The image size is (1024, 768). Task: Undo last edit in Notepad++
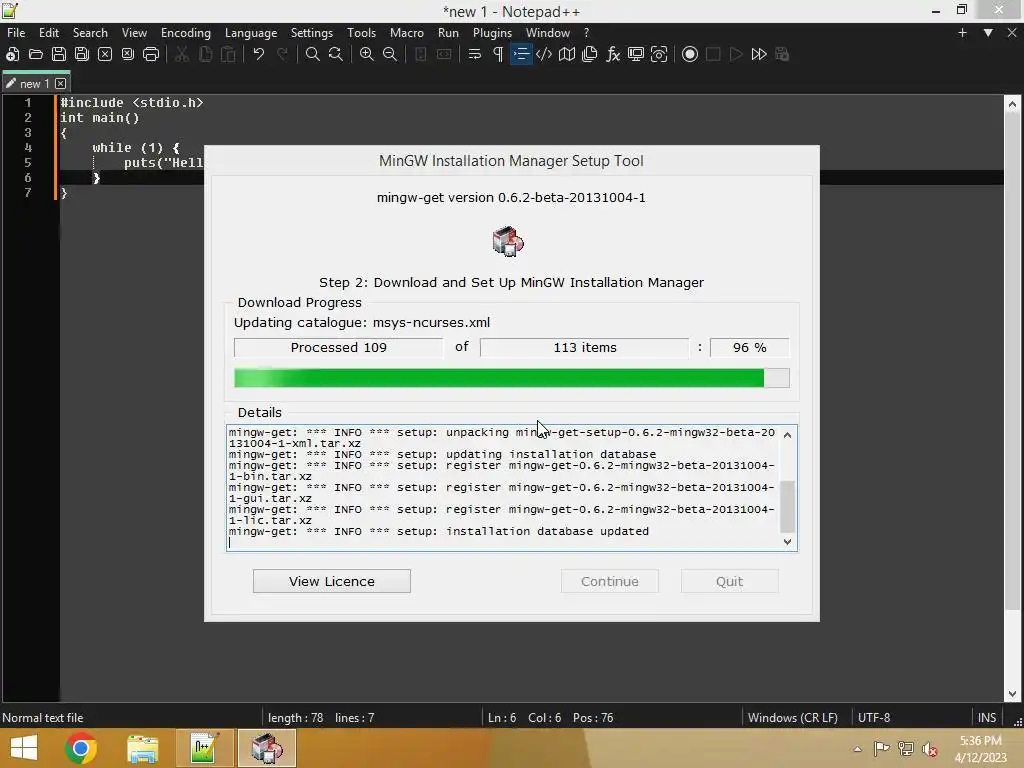259,54
